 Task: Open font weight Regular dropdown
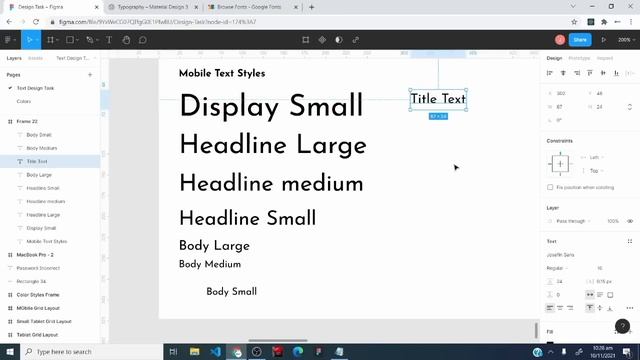pyautogui.click(x=557, y=268)
